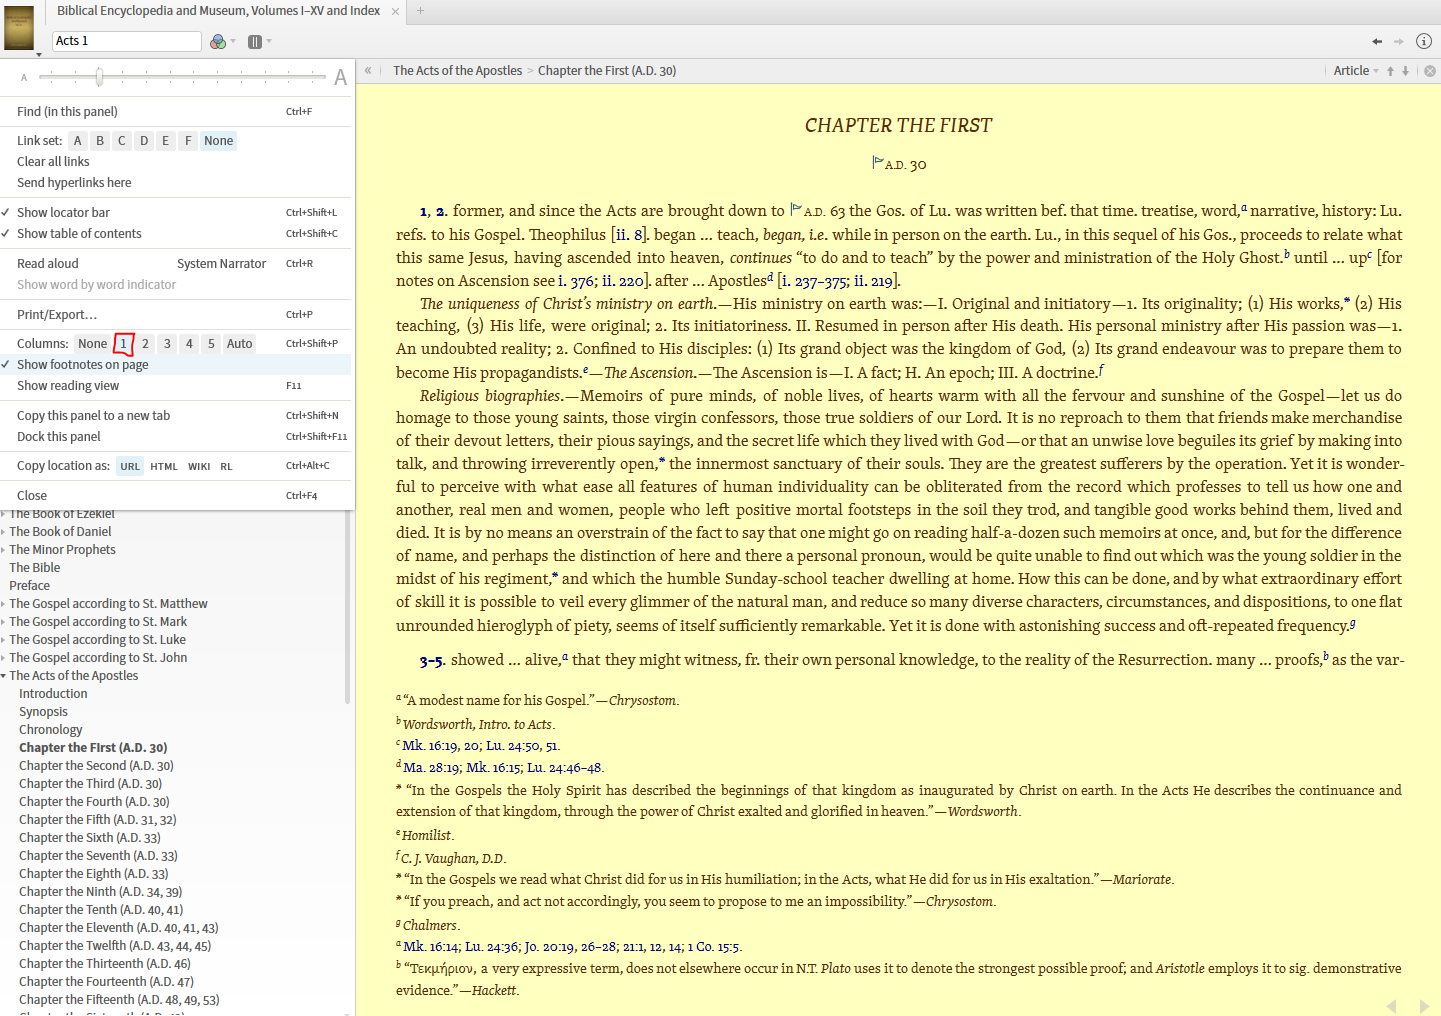Follow footnote link Mk. 16:19
This screenshot has height=1016, width=1441.
[431, 745]
